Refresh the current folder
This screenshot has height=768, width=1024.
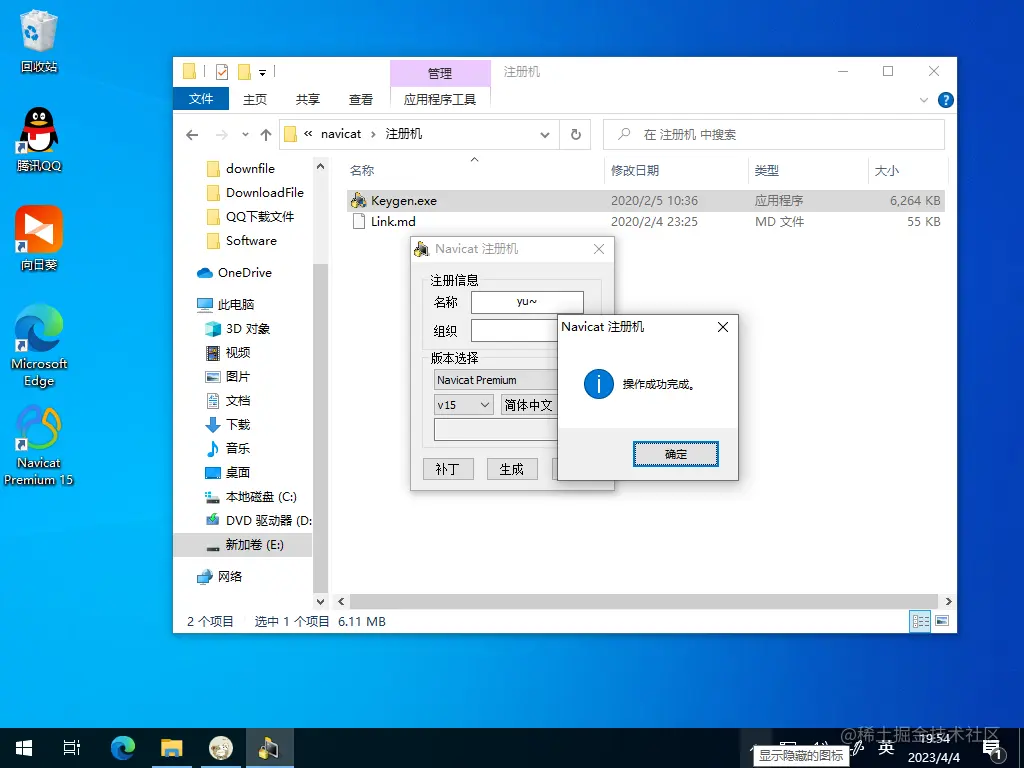[575, 135]
